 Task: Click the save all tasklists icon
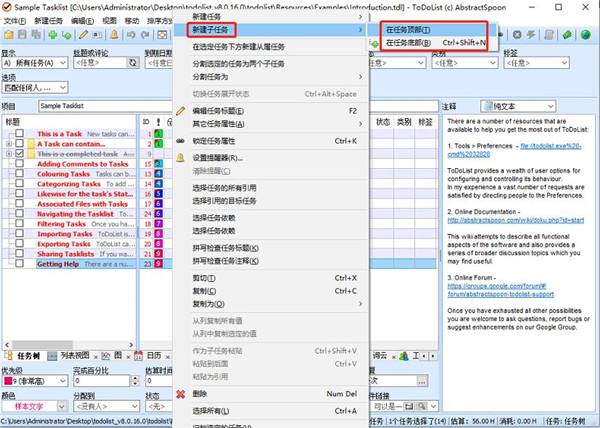36,35
